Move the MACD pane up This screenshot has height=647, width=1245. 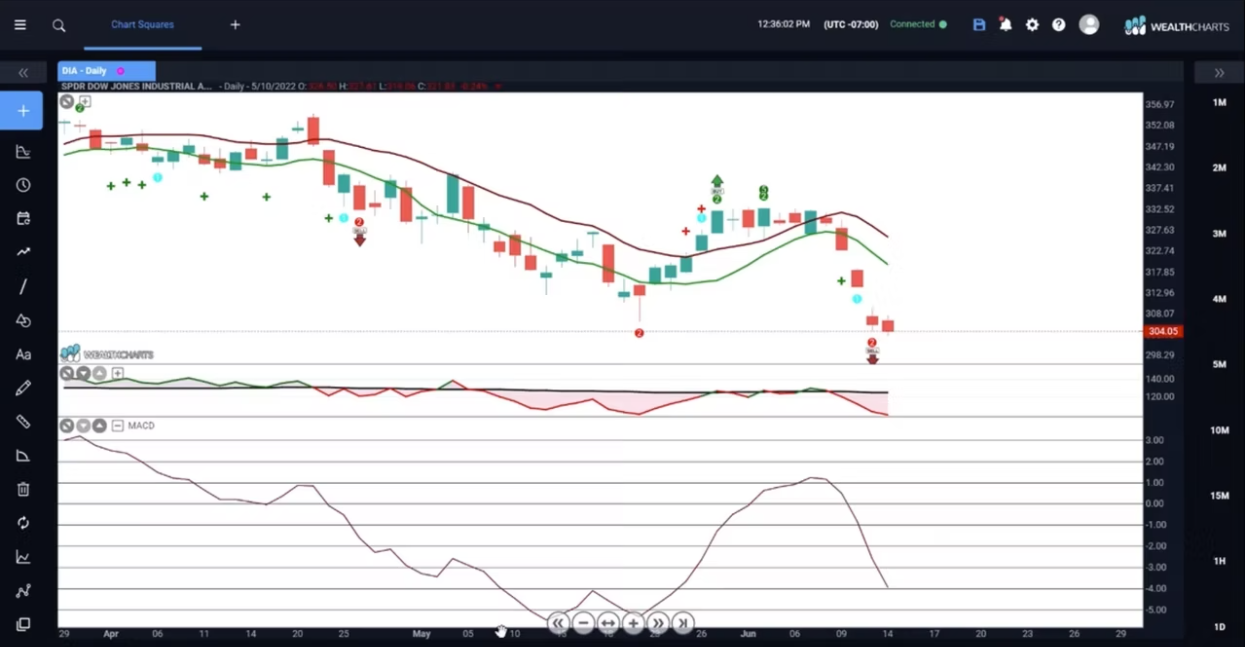100,426
